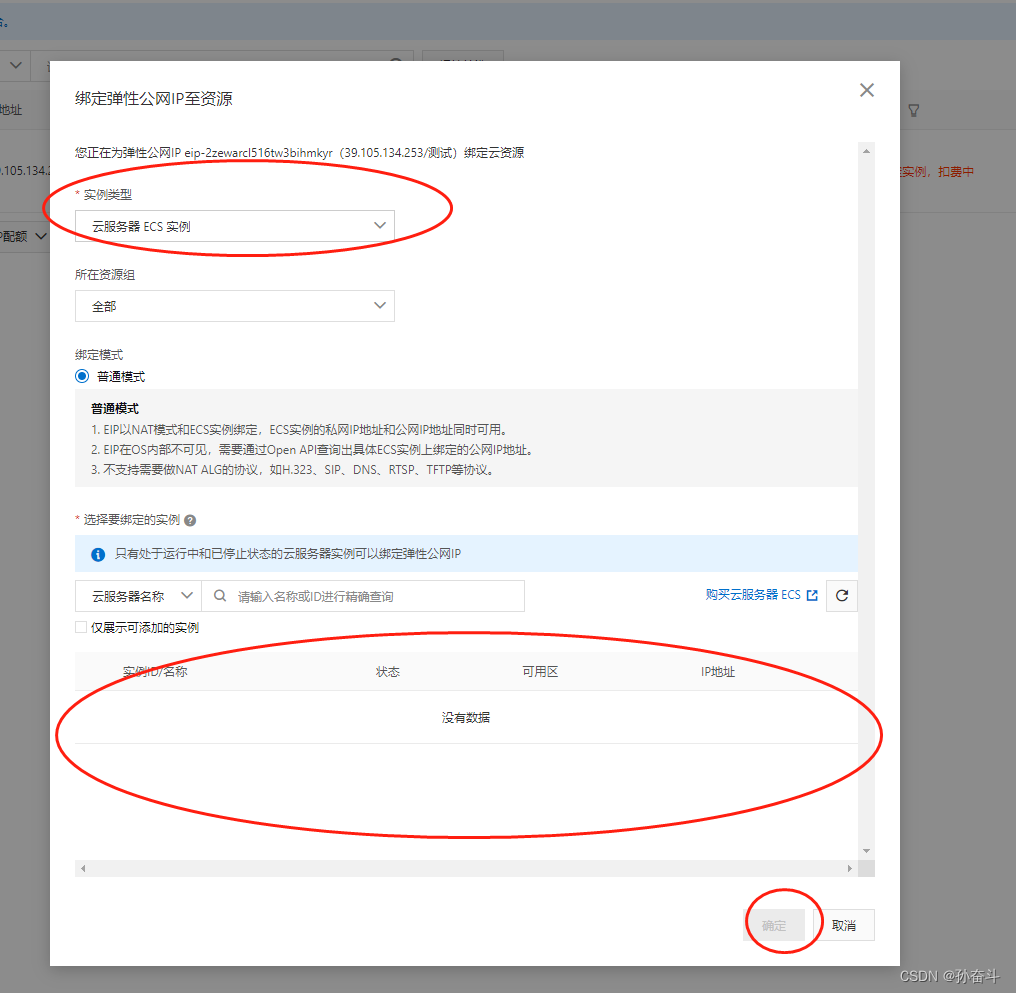Click the horizontal scrollbar left arrow
The width and height of the screenshot is (1016, 993).
[83, 869]
